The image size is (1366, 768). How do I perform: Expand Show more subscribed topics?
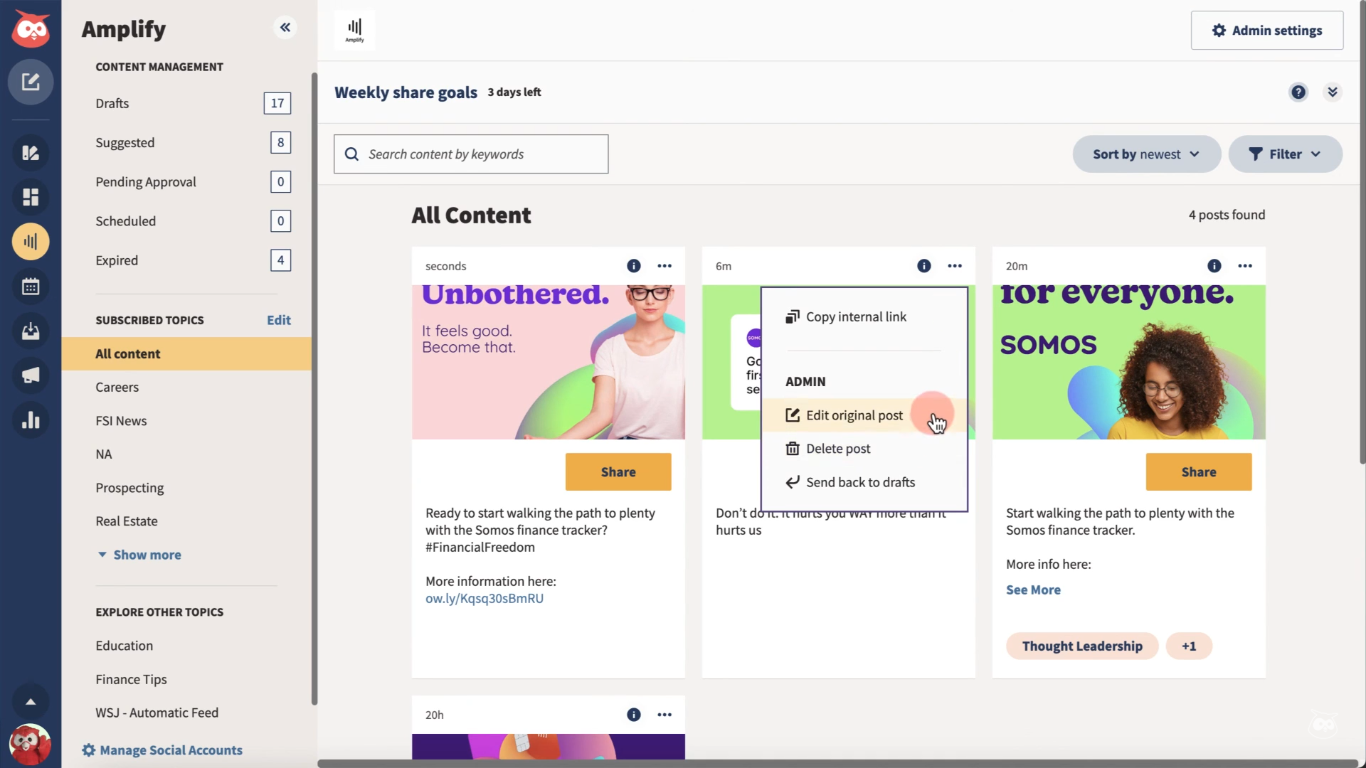pyautogui.click(x=139, y=555)
